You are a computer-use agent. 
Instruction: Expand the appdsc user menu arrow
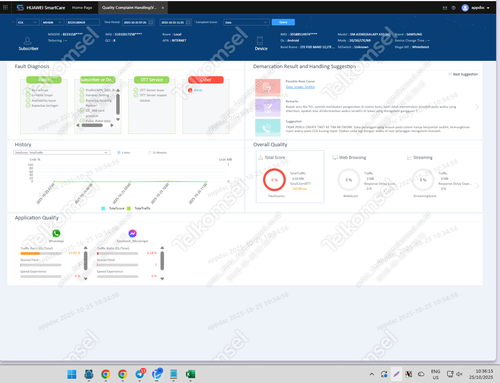488,8
